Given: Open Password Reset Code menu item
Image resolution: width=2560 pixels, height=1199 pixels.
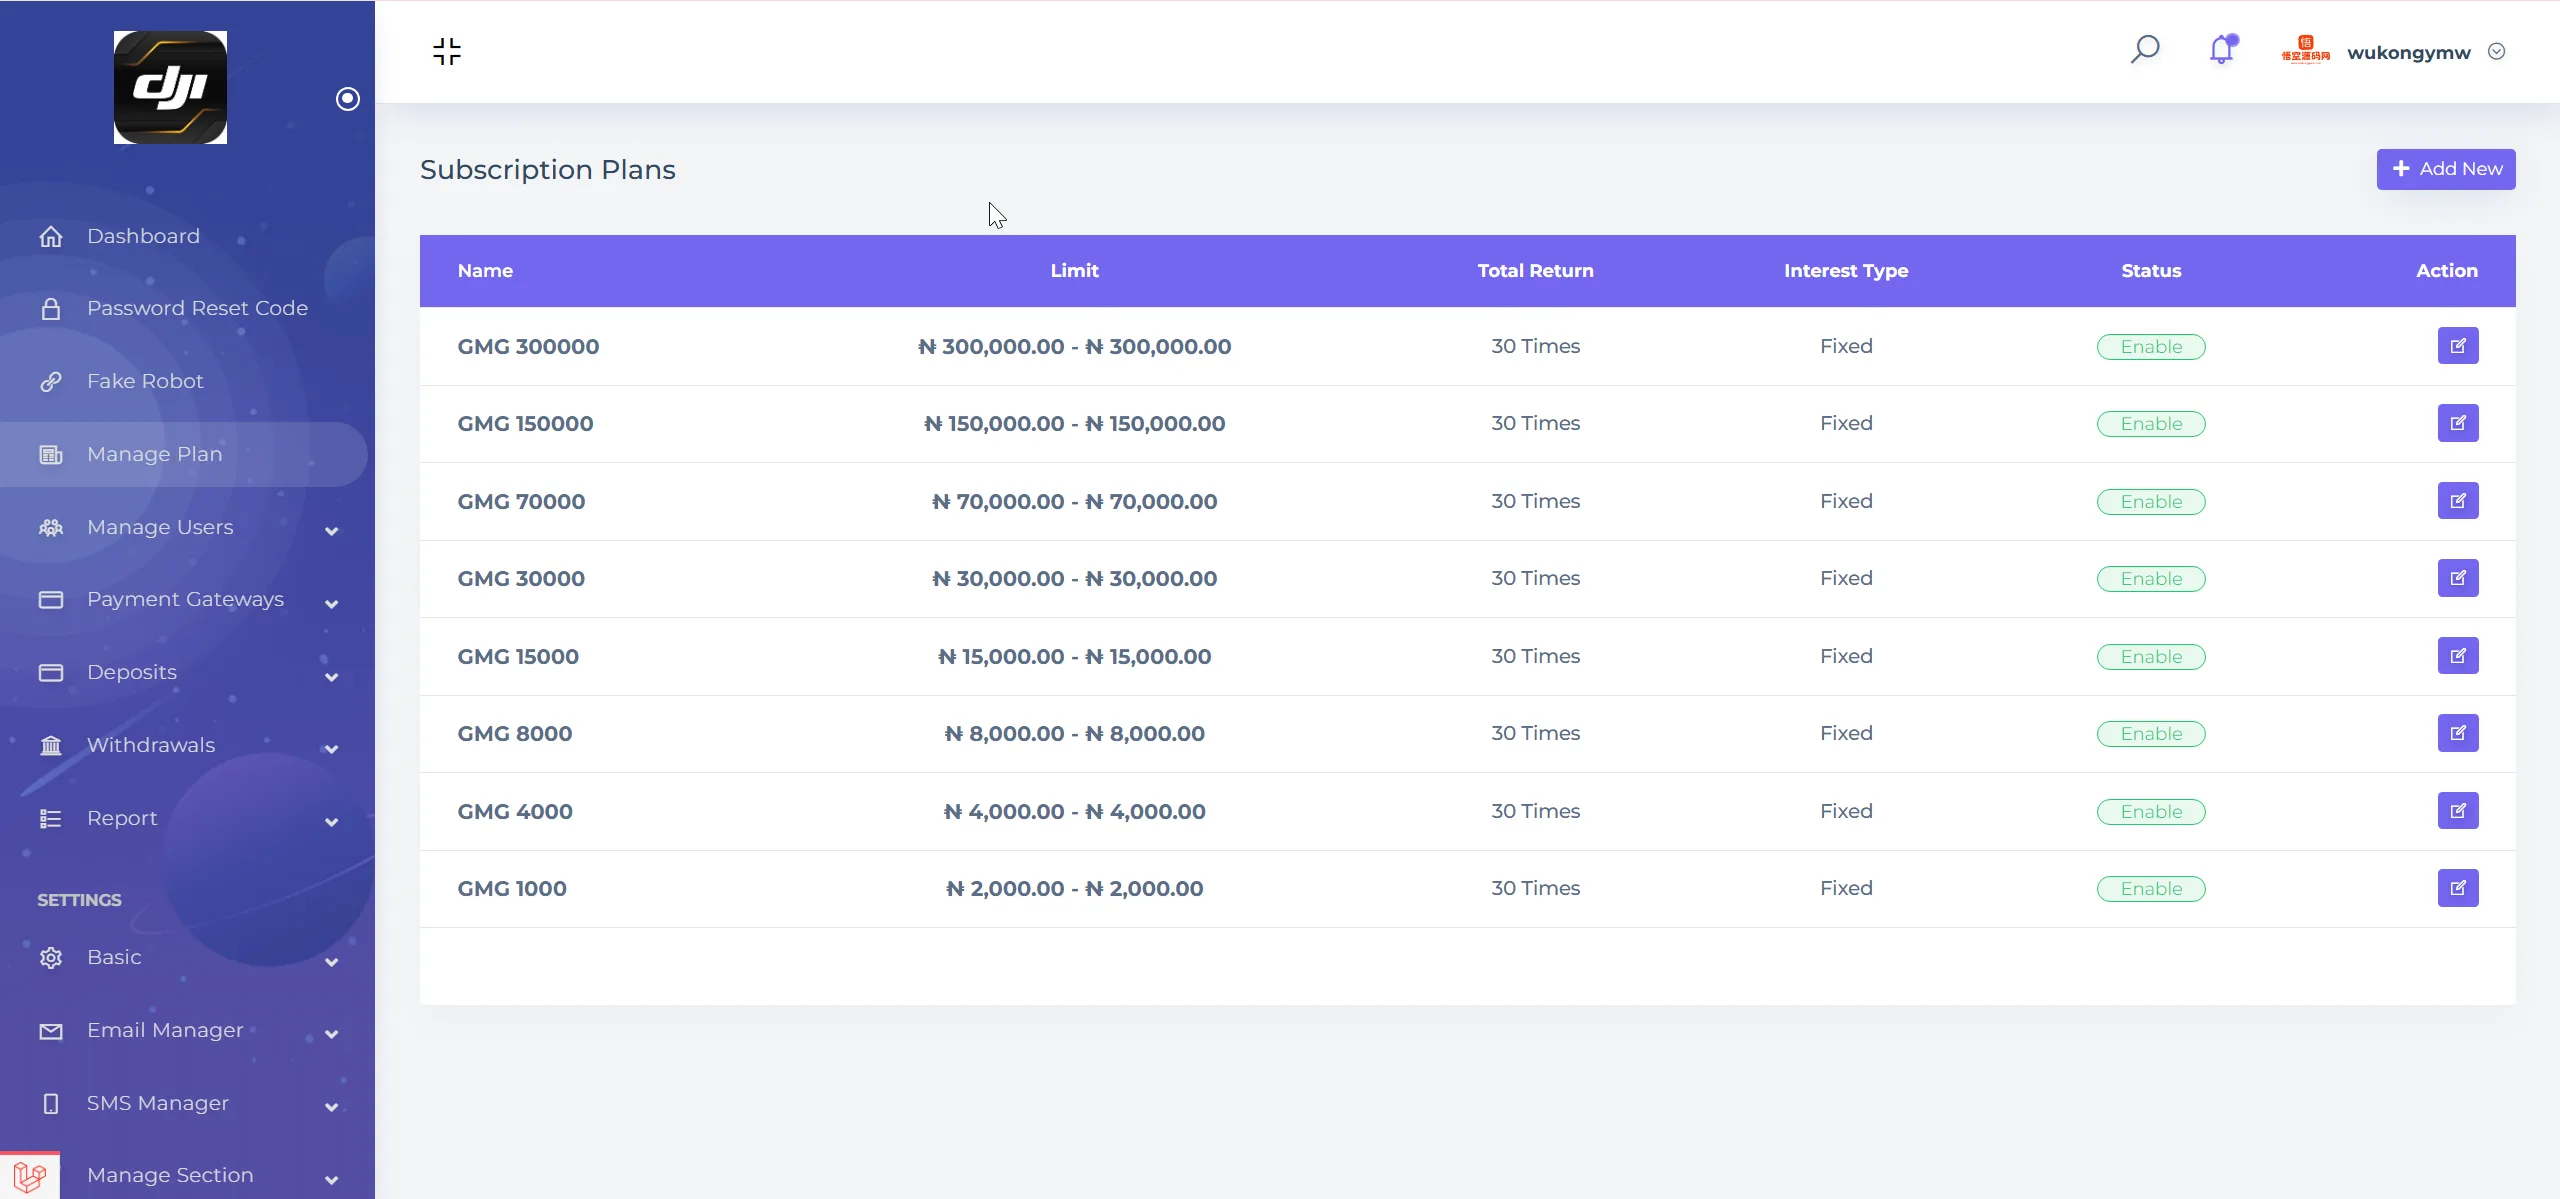Looking at the screenshot, I should (x=197, y=308).
